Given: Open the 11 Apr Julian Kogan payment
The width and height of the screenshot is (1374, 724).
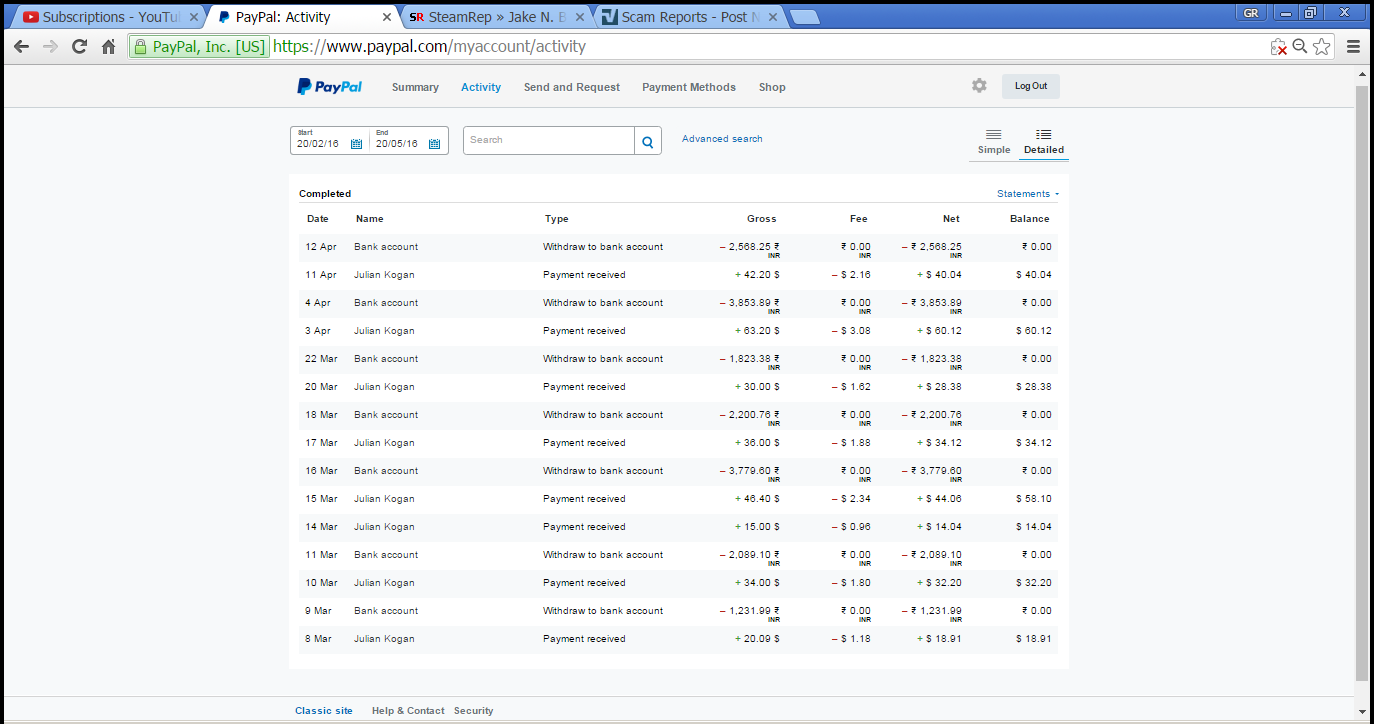Looking at the screenshot, I should [x=384, y=275].
